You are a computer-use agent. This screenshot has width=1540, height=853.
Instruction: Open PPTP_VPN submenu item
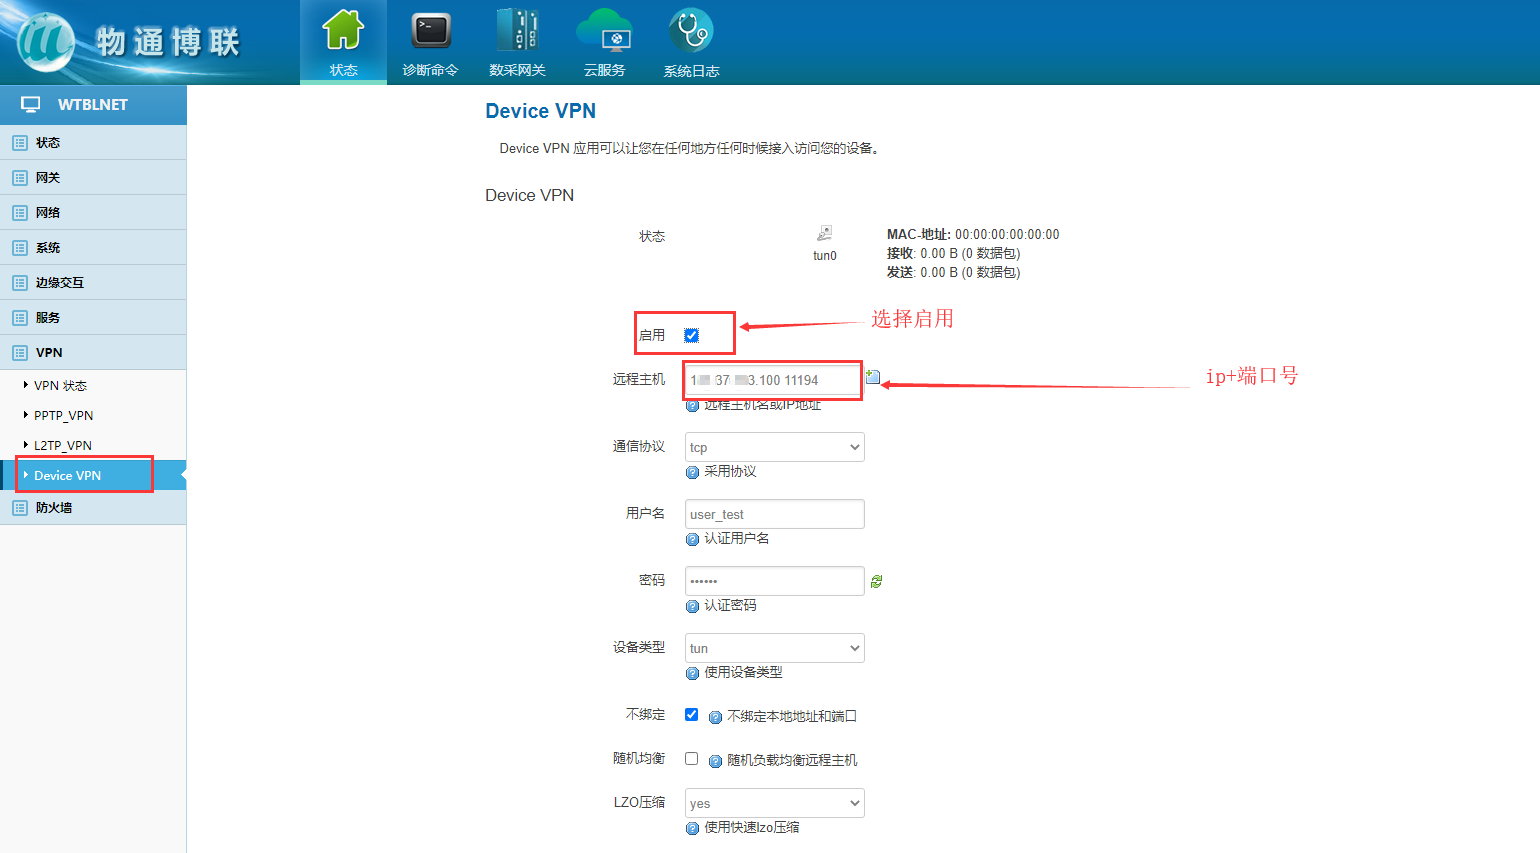pyautogui.click(x=63, y=416)
